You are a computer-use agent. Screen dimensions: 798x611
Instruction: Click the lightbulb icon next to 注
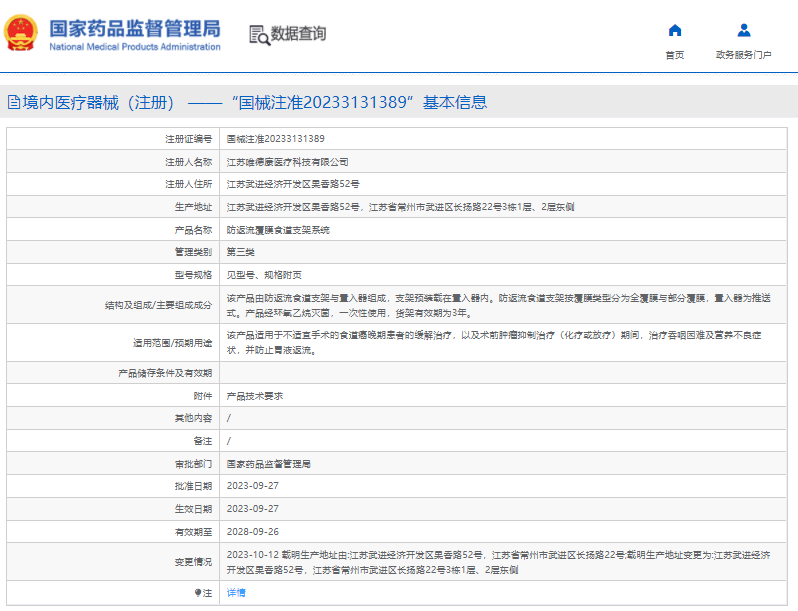pos(197,593)
